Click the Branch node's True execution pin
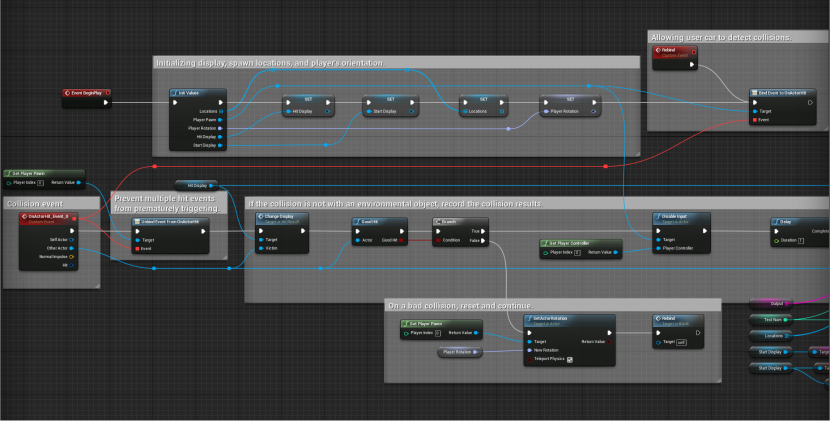Screen dimensions: 830x421 pos(483,231)
